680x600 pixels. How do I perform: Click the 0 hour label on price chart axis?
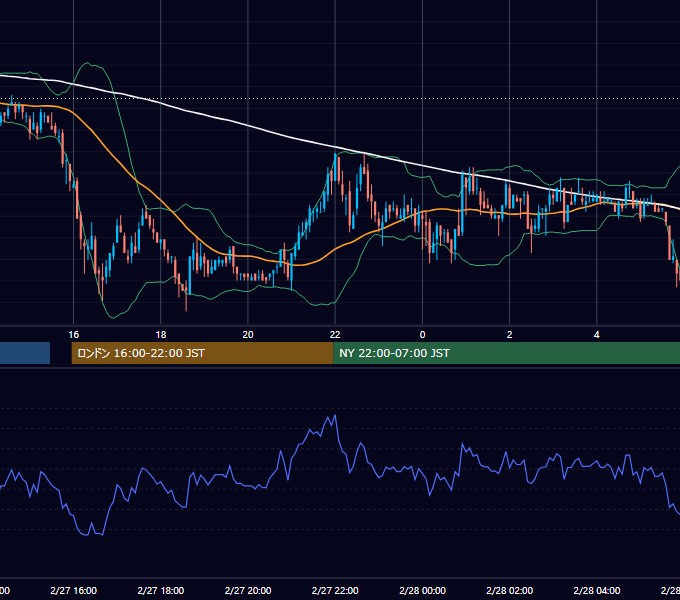[422, 335]
